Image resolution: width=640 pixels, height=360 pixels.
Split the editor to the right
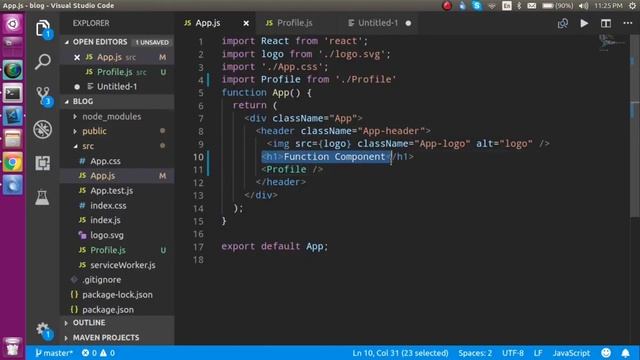coord(606,23)
